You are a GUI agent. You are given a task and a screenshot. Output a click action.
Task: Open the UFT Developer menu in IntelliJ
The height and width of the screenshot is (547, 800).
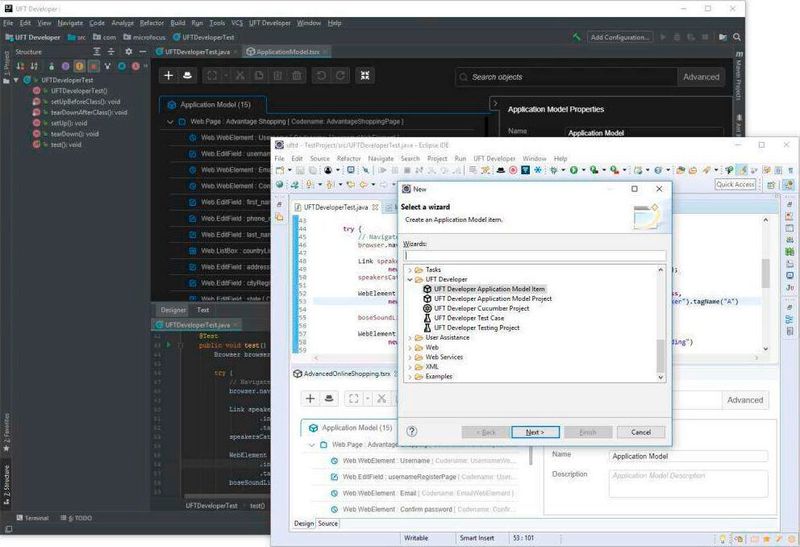pyautogui.click(x=269, y=23)
